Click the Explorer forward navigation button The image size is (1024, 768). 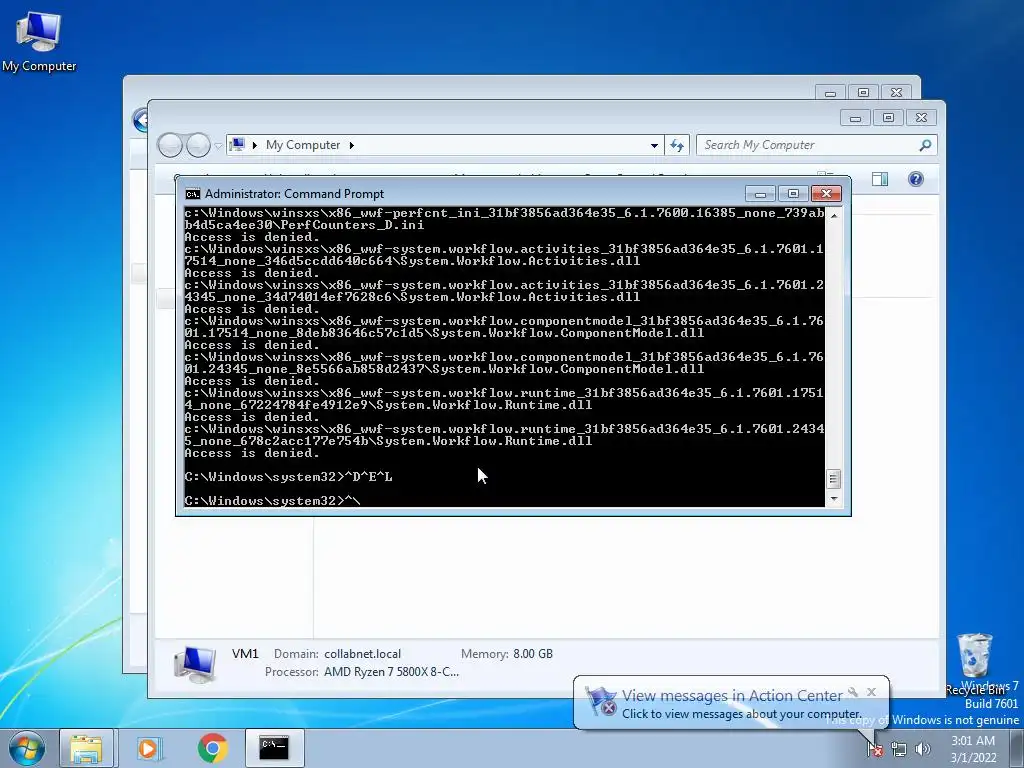click(198, 145)
